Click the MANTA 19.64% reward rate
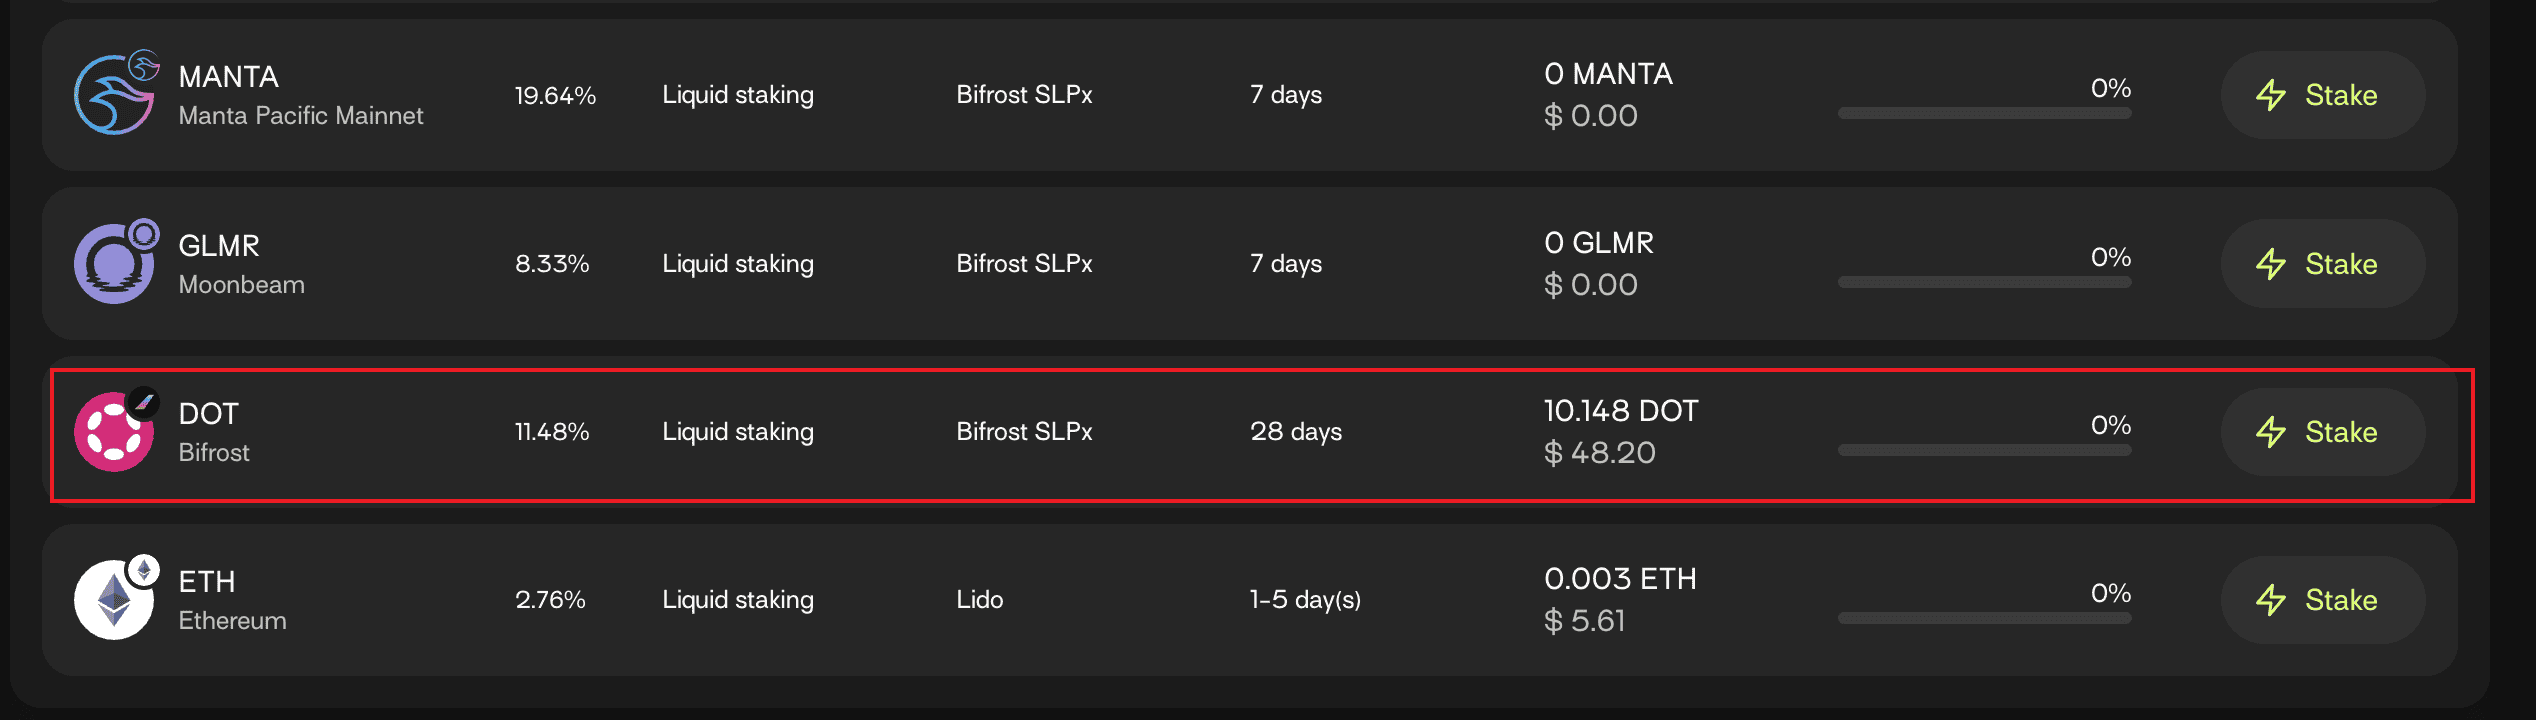 555,96
